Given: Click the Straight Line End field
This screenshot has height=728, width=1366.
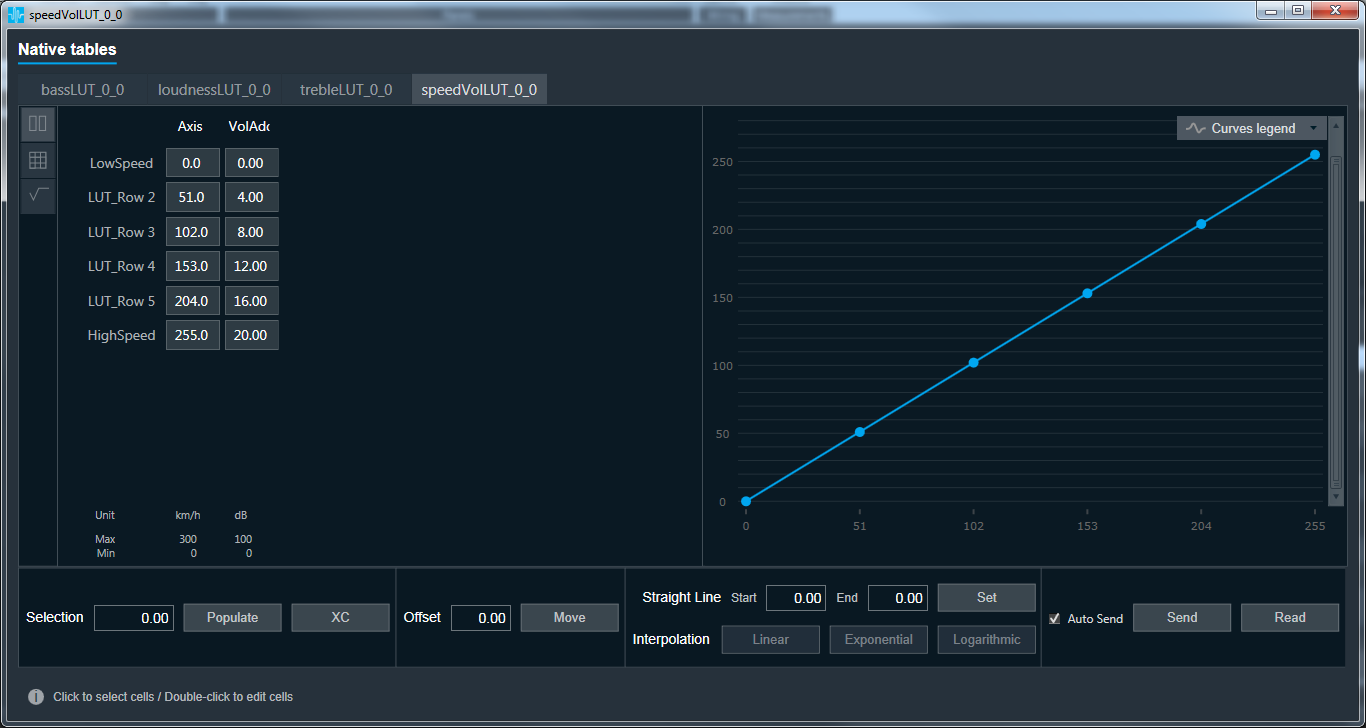Looking at the screenshot, I should [898, 598].
